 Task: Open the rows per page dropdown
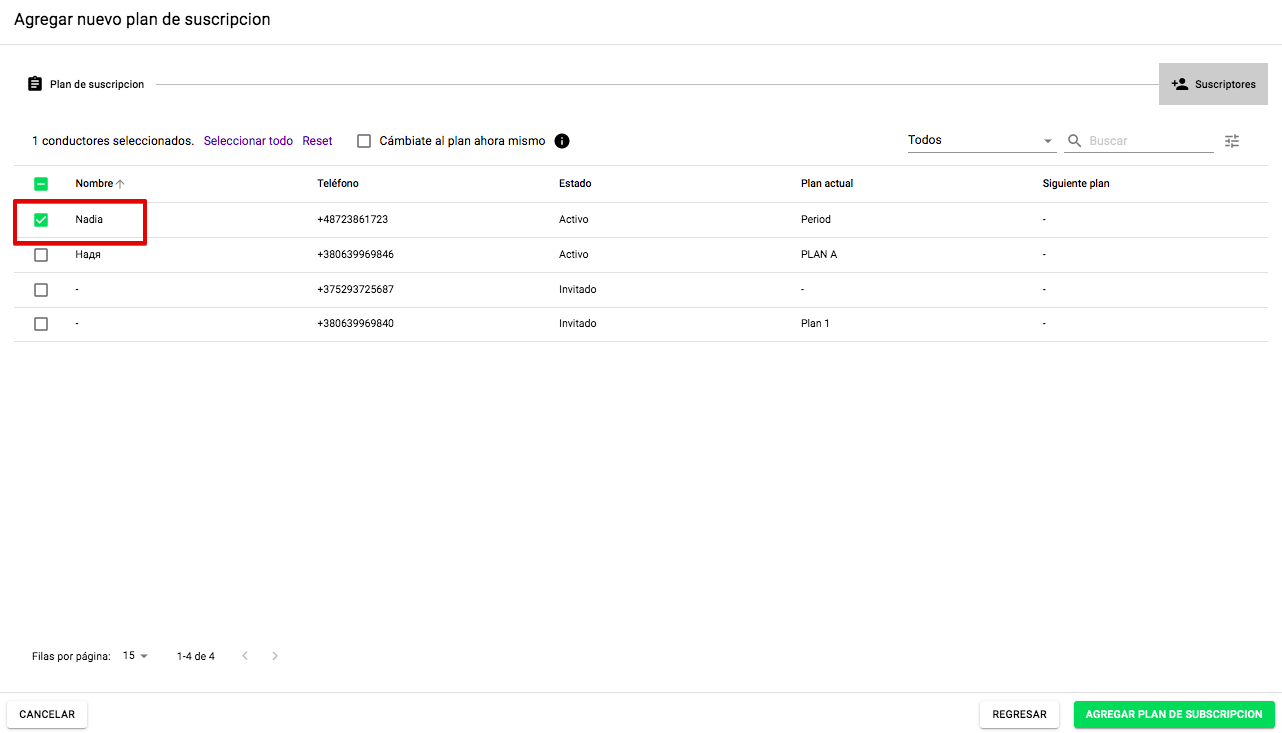[x=135, y=656]
